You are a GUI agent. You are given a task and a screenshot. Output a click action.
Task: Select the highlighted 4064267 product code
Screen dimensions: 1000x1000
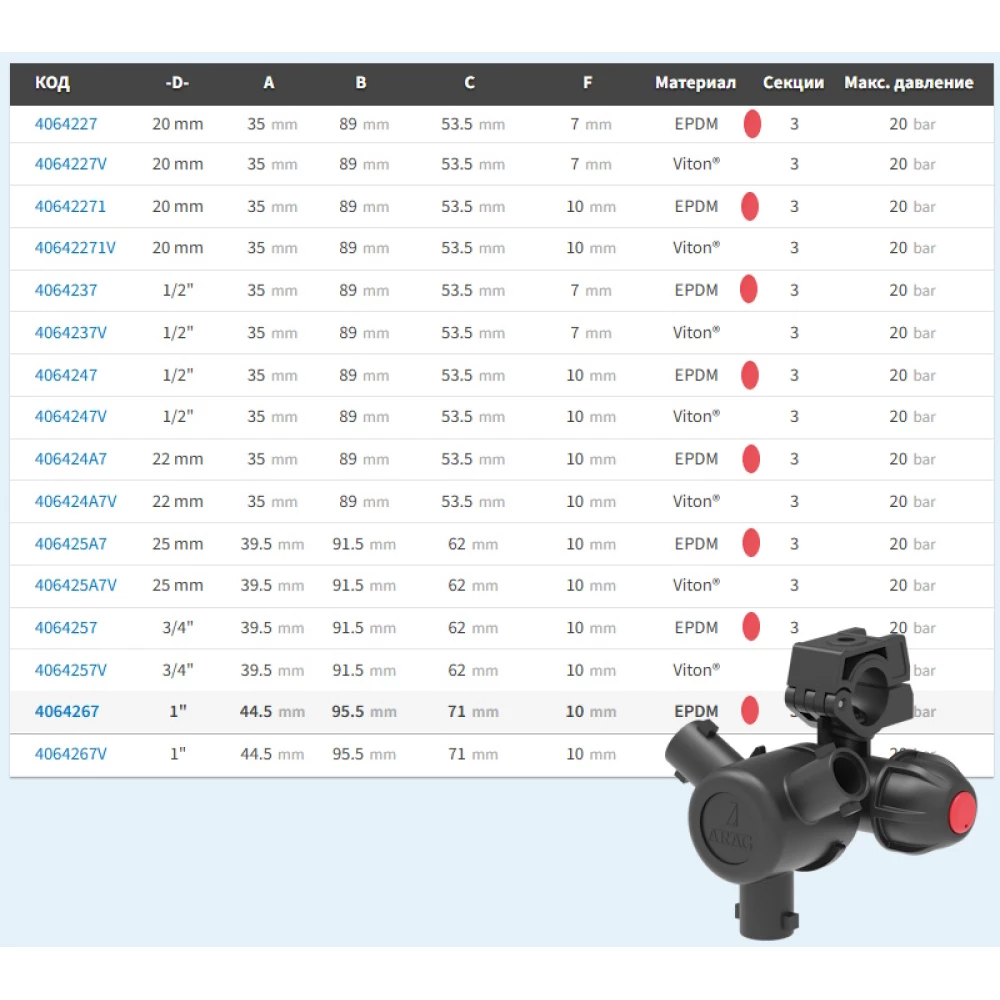click(x=67, y=712)
